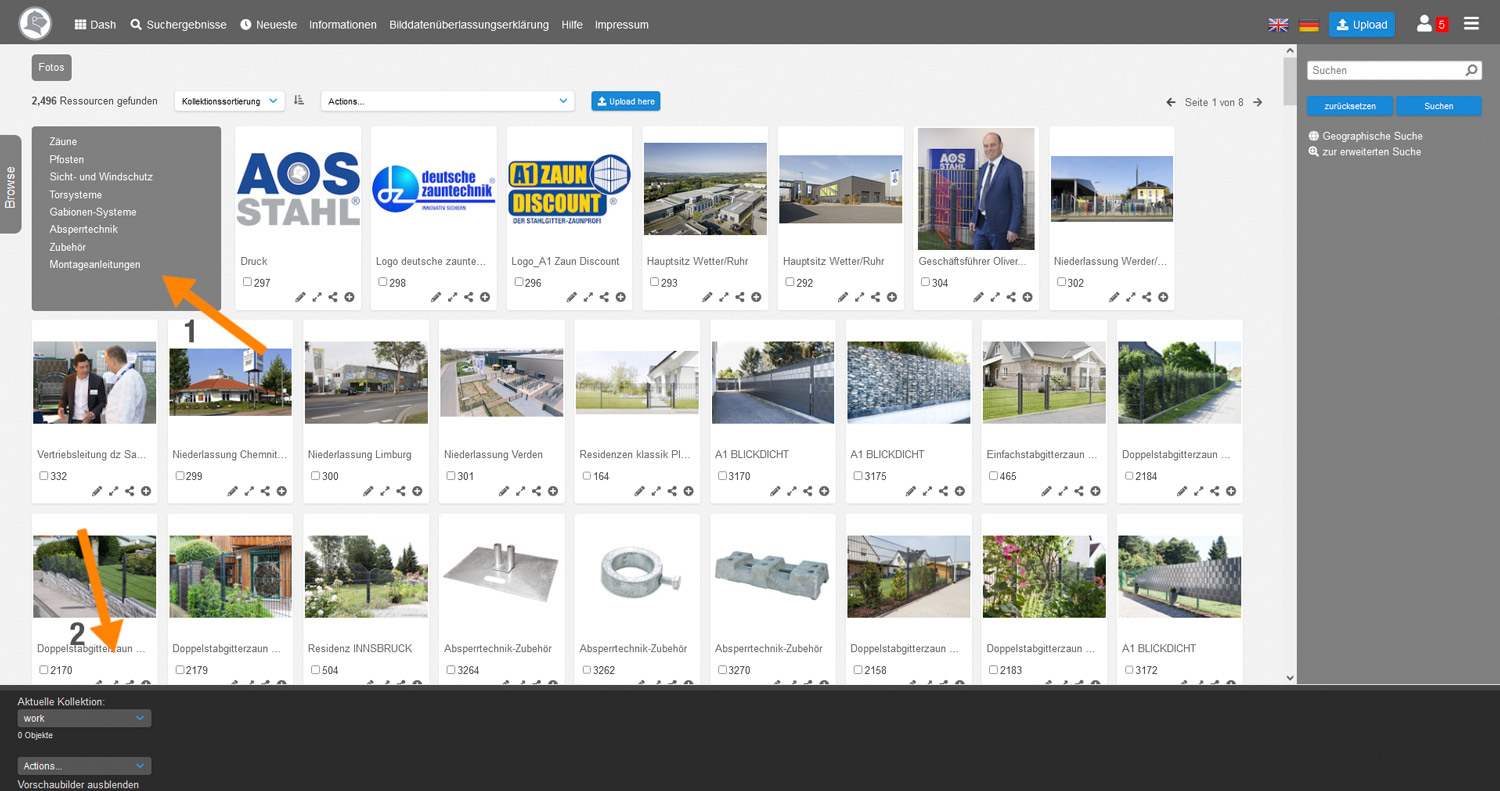
Task: Click the zurücksetzen button
Action: (x=1350, y=106)
